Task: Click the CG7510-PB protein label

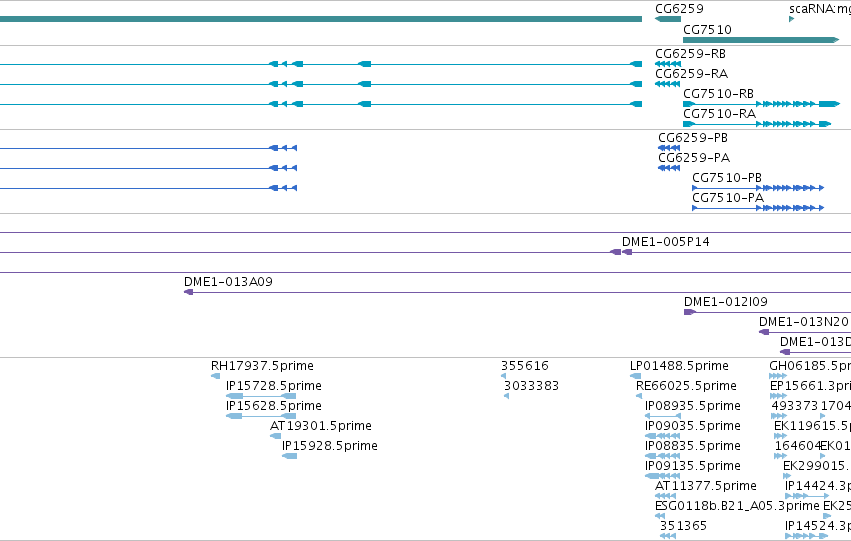Action: (x=727, y=178)
